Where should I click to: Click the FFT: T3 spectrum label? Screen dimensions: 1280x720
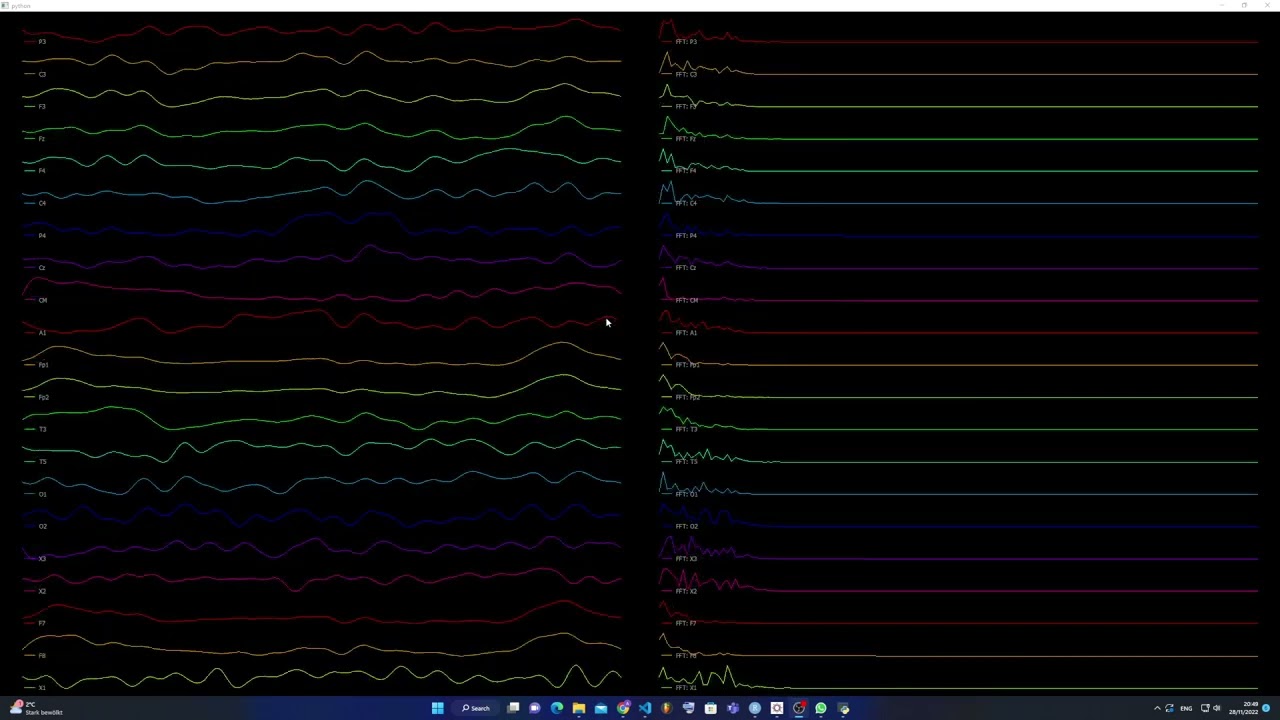[686, 429]
